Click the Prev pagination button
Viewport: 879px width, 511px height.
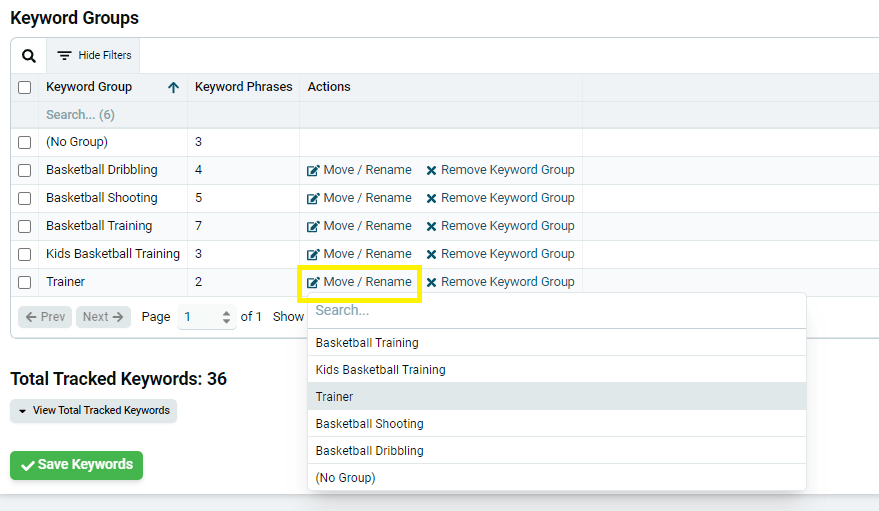(x=45, y=317)
